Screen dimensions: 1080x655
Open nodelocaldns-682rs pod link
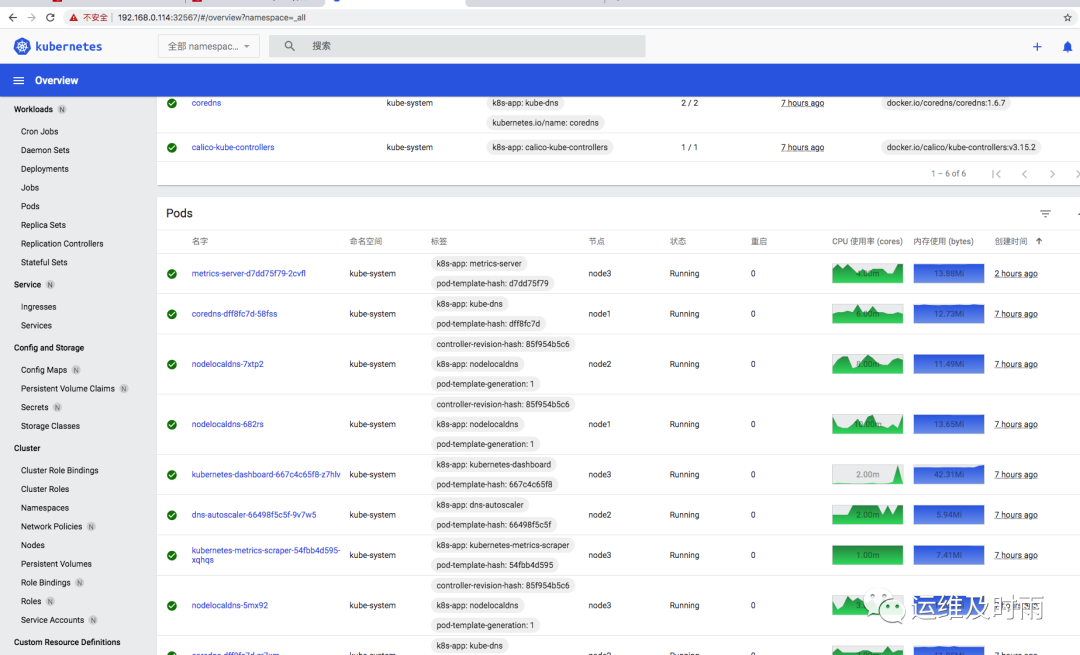[227, 424]
